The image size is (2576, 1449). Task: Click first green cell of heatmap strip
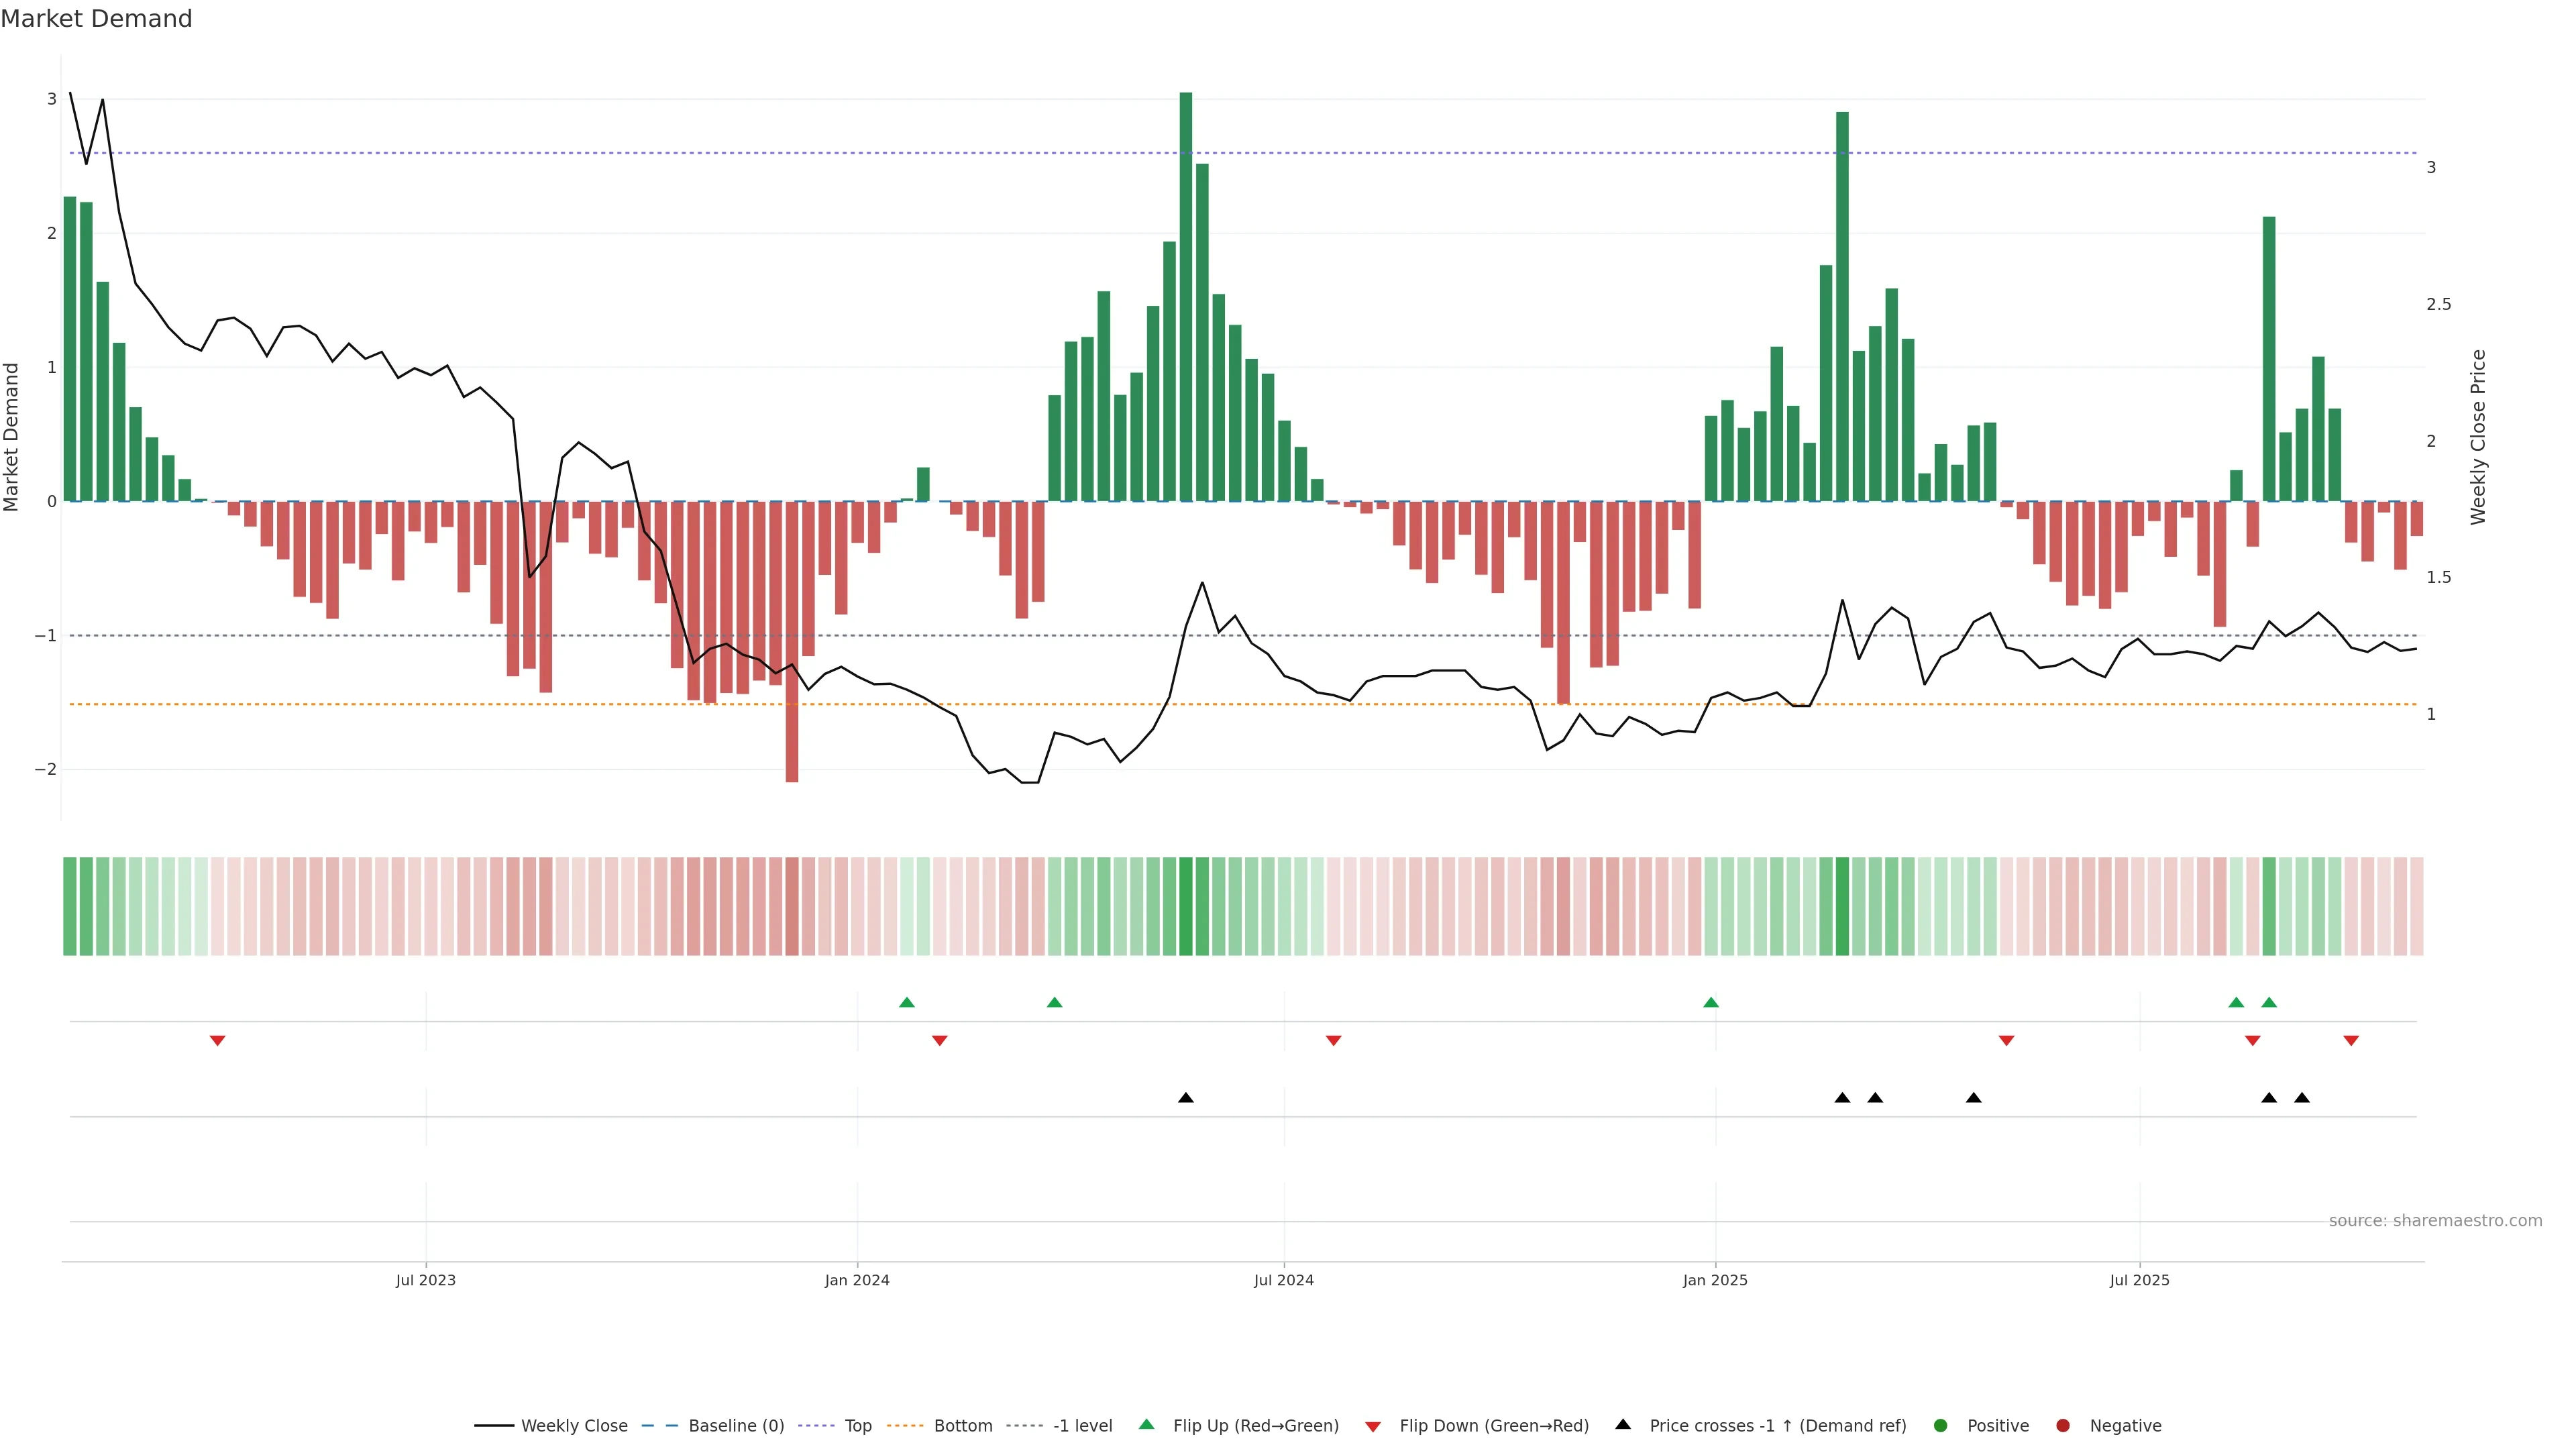70,906
